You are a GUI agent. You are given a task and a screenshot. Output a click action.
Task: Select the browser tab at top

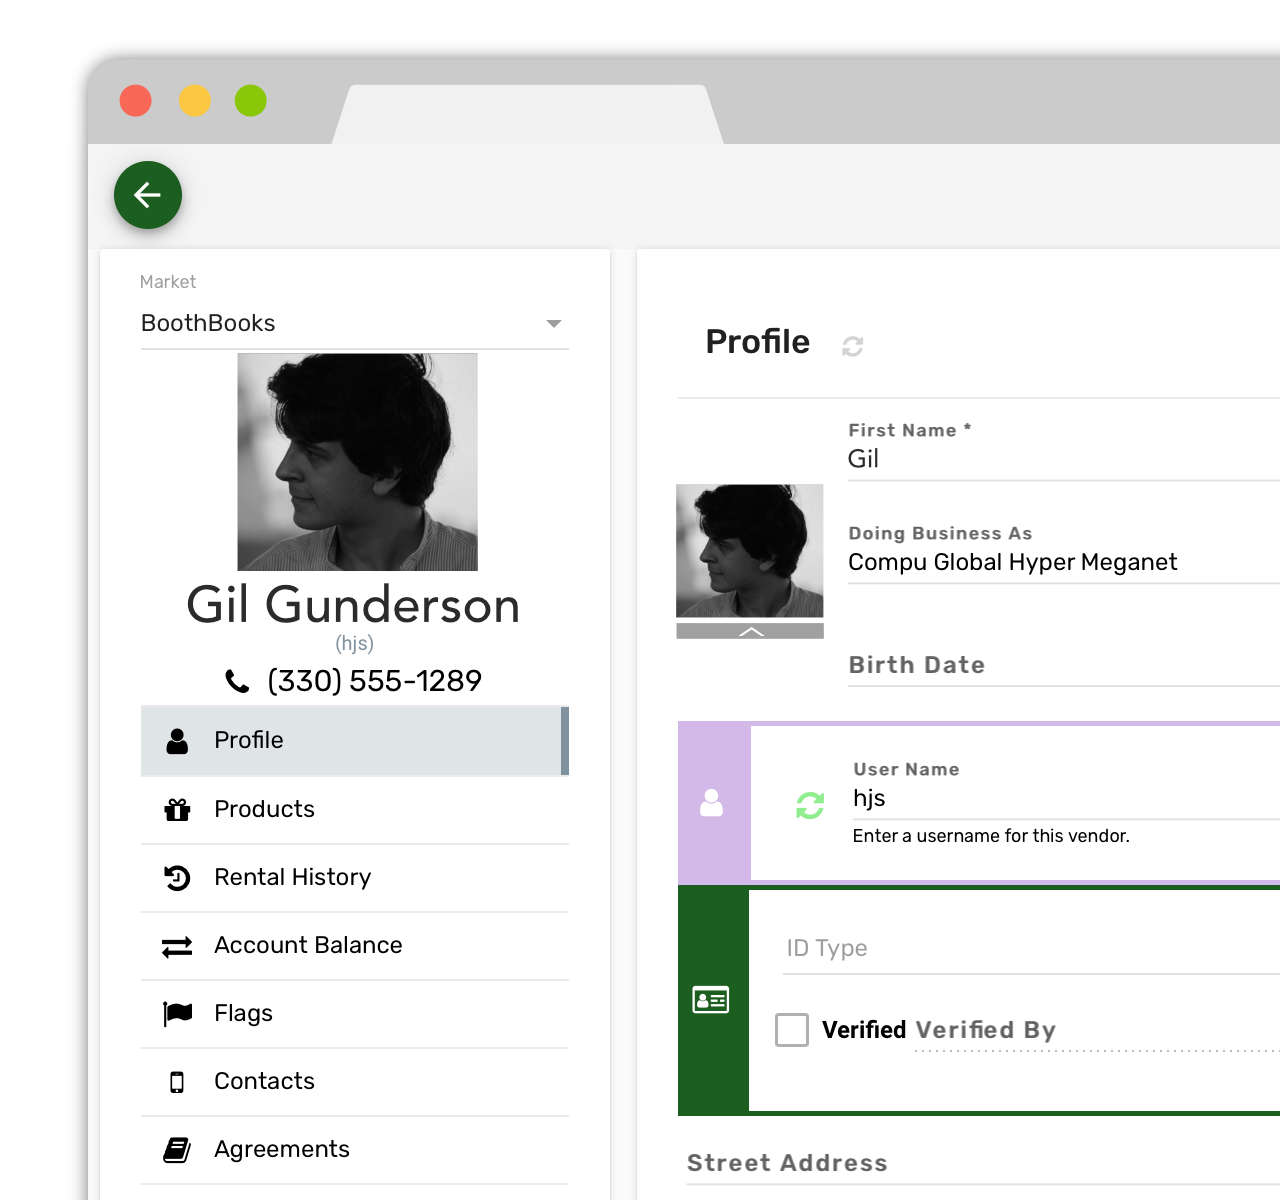(x=528, y=114)
